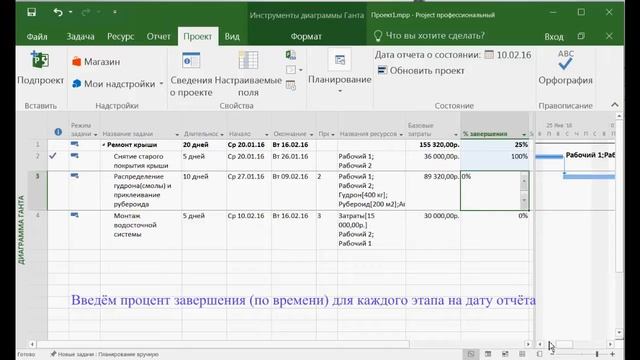Click the status date calendar icon
This screenshot has width=640, height=360.
(489, 55)
